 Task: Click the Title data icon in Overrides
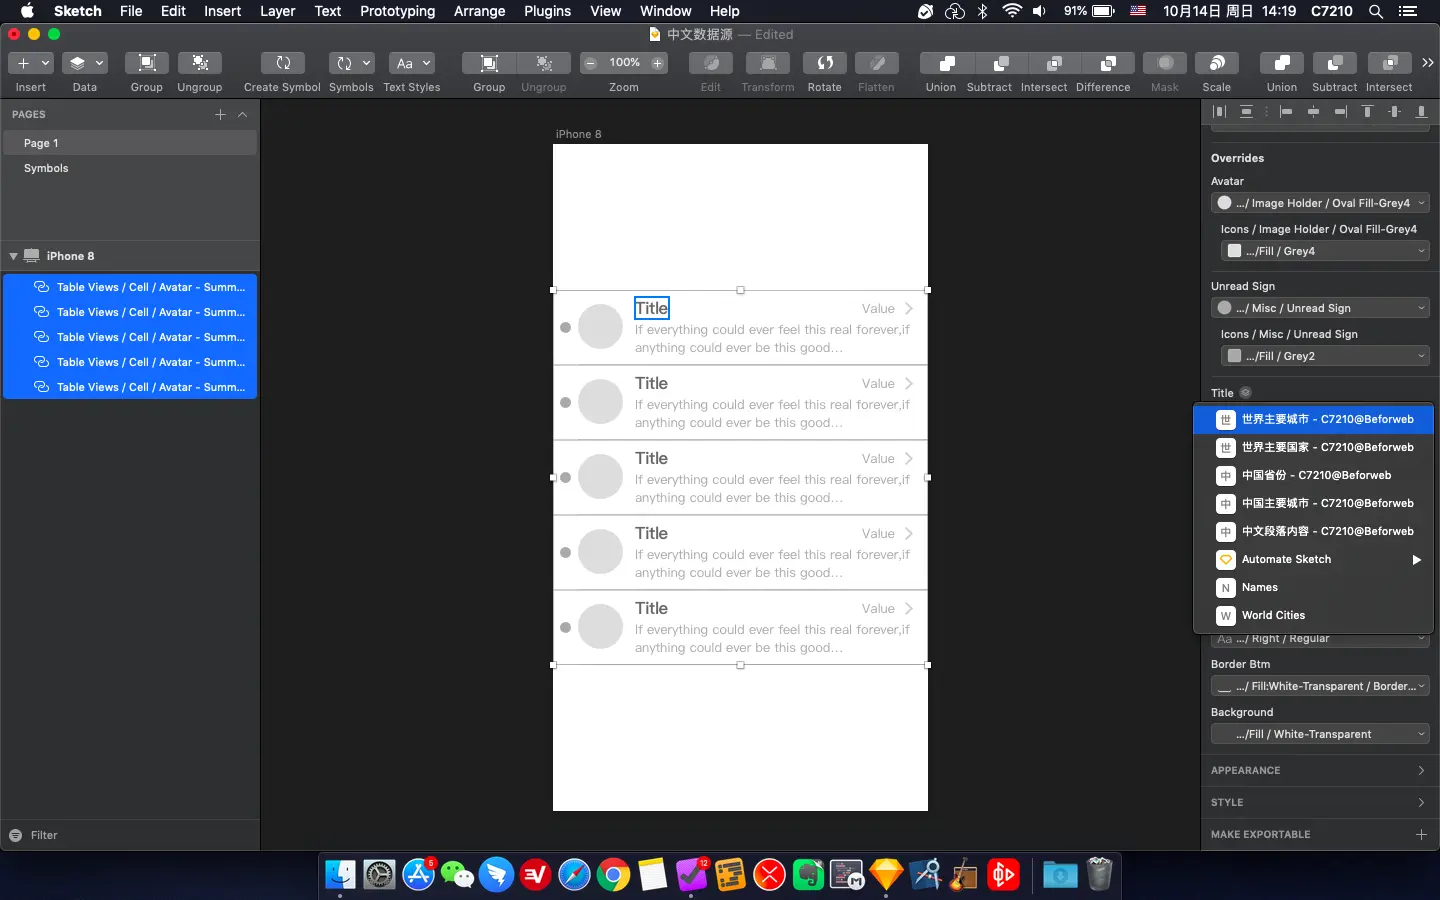pyautogui.click(x=1245, y=393)
